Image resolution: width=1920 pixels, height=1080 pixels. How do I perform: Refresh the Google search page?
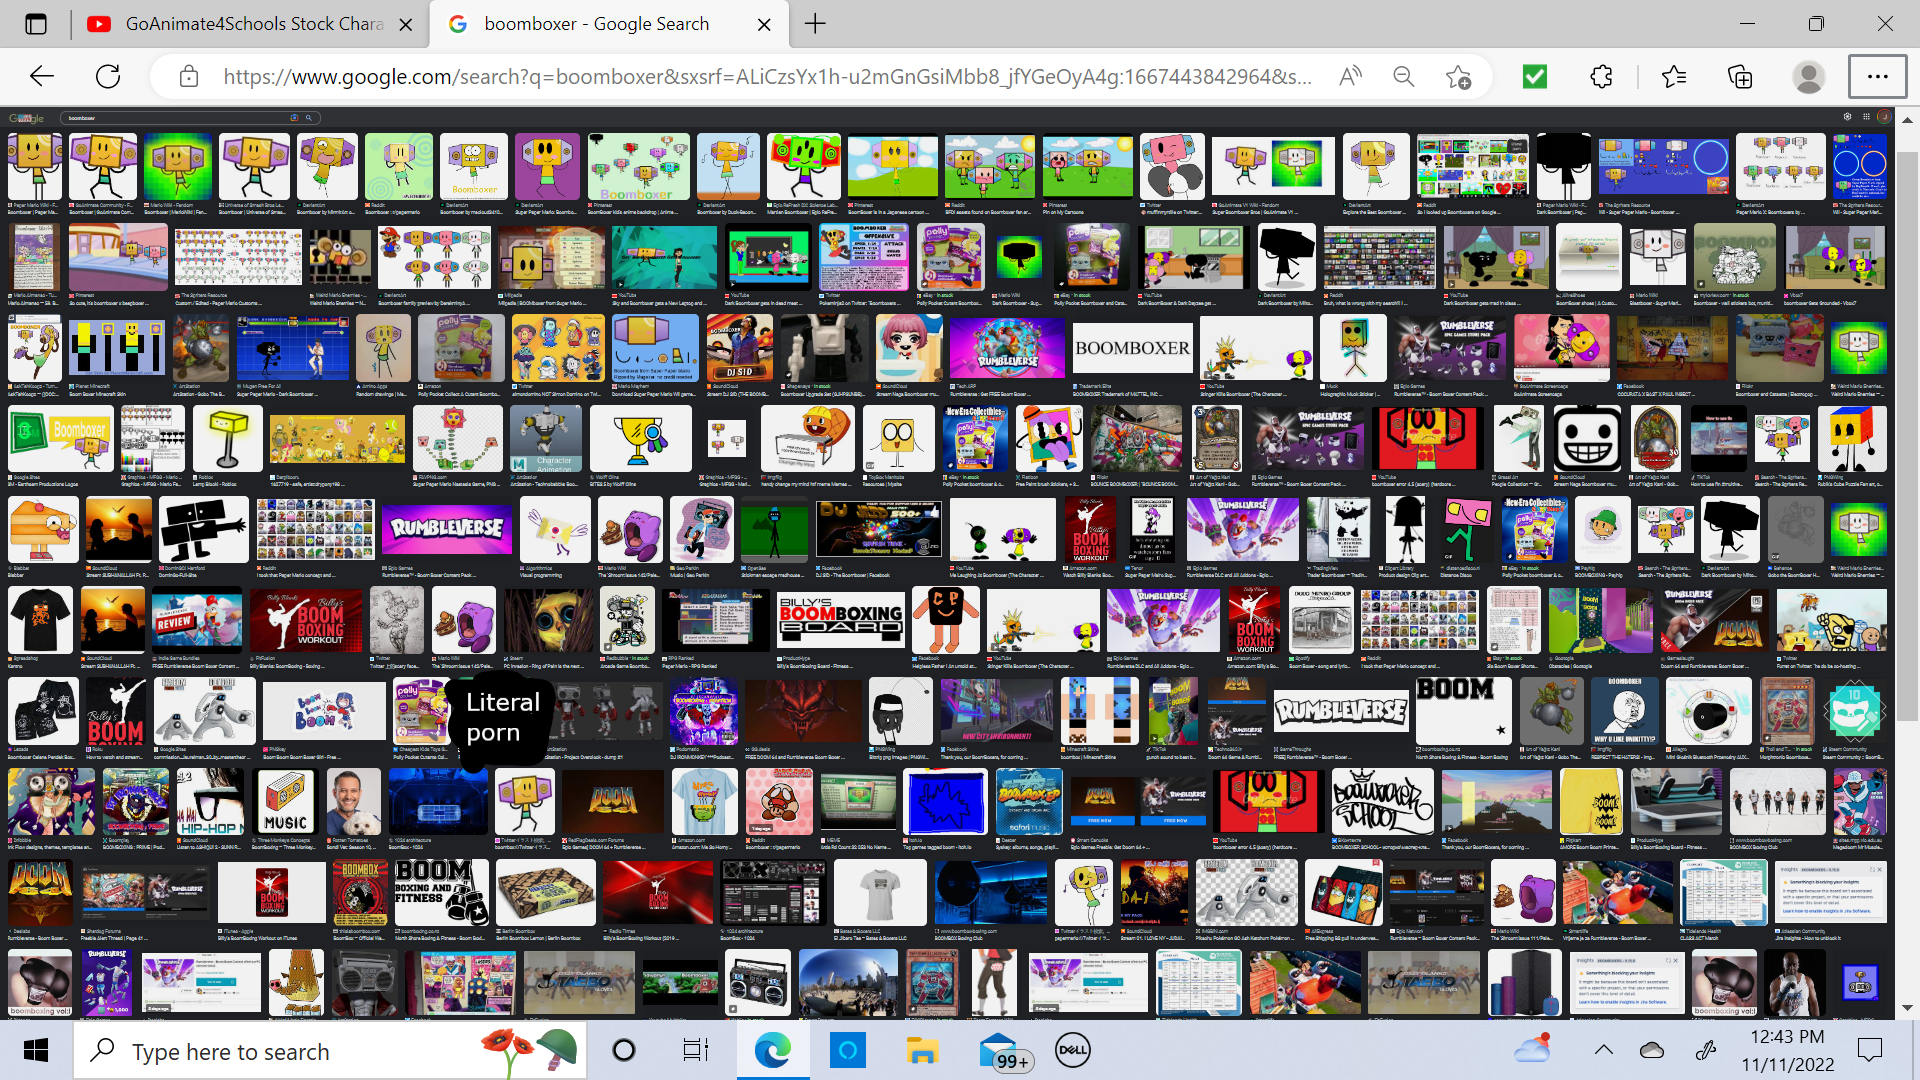pos(108,77)
